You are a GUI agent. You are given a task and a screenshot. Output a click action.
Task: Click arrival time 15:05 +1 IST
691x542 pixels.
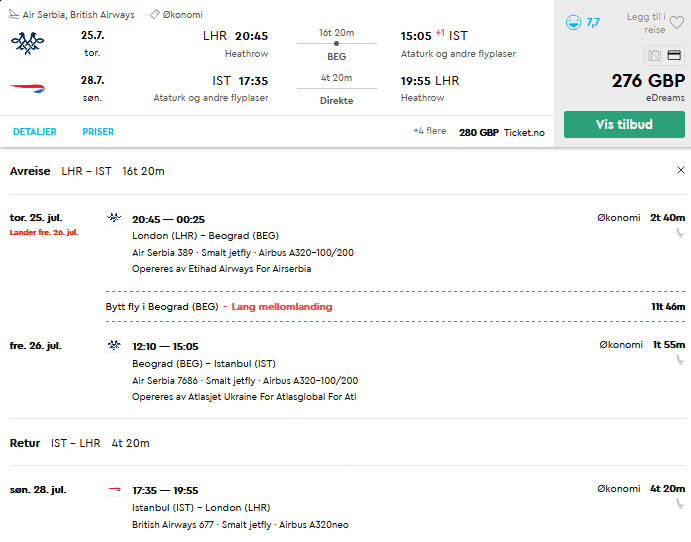point(434,36)
